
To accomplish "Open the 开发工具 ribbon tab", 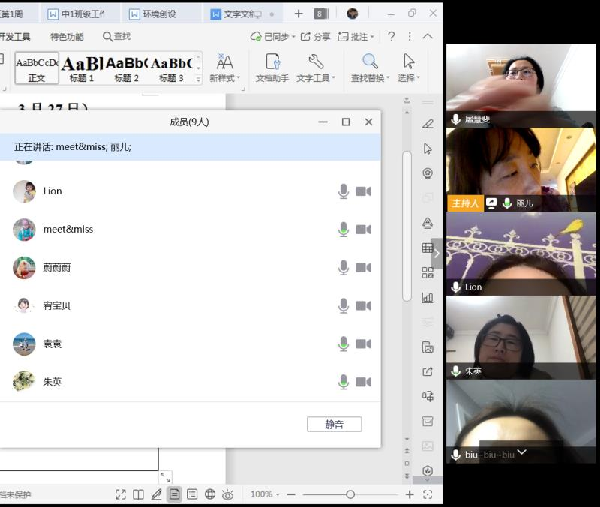I will point(15,37).
